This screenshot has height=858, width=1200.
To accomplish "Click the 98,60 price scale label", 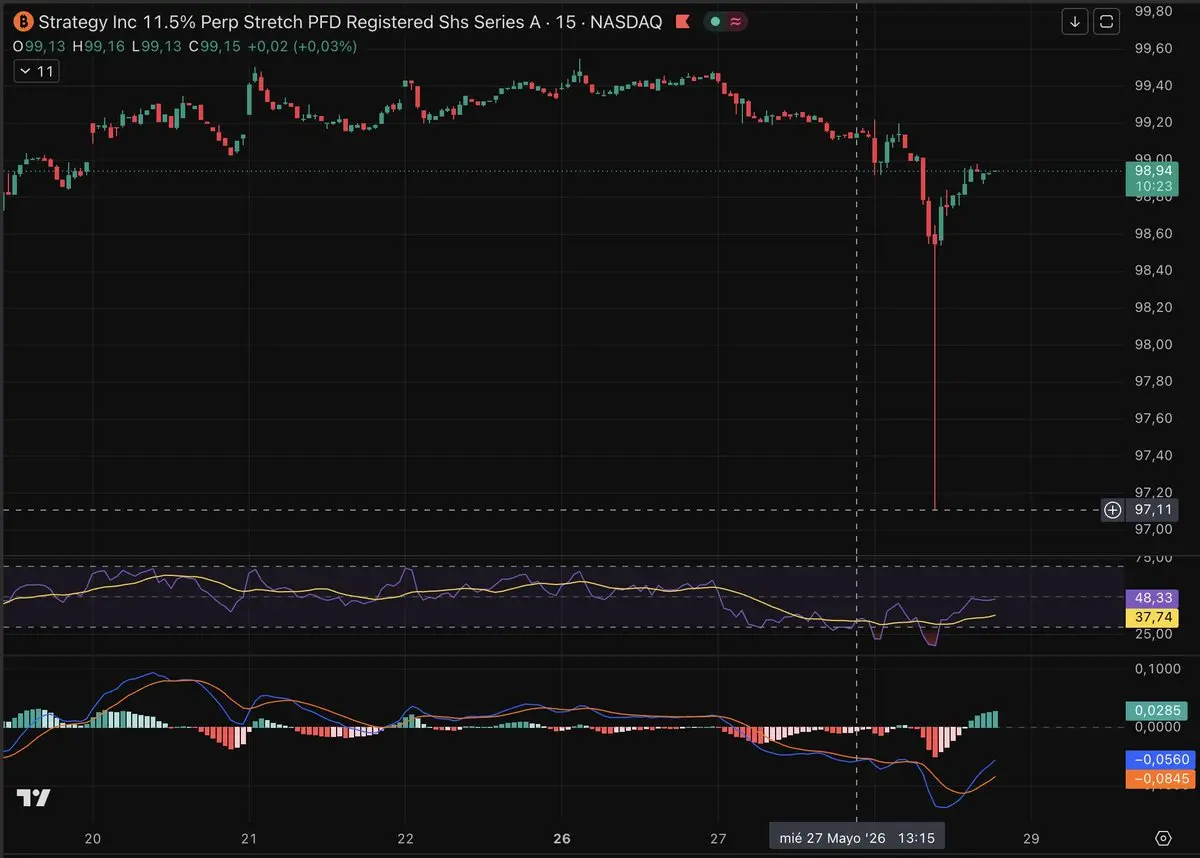I will (x=1153, y=233).
